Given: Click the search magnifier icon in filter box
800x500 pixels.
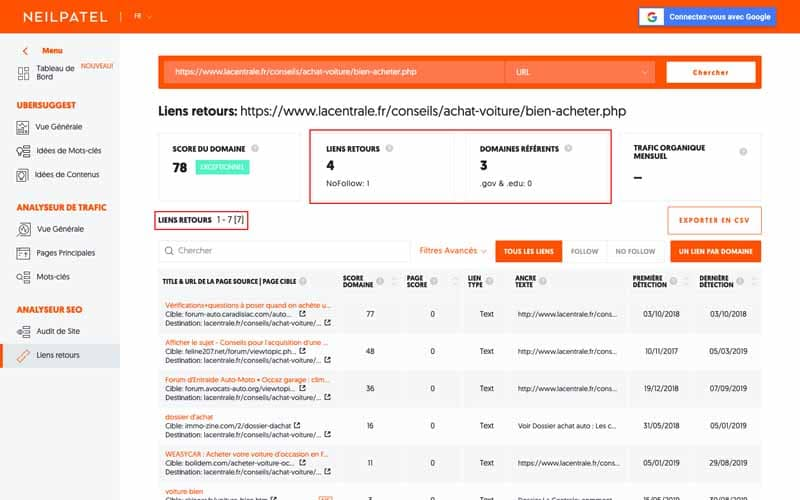Looking at the screenshot, I should (169, 251).
